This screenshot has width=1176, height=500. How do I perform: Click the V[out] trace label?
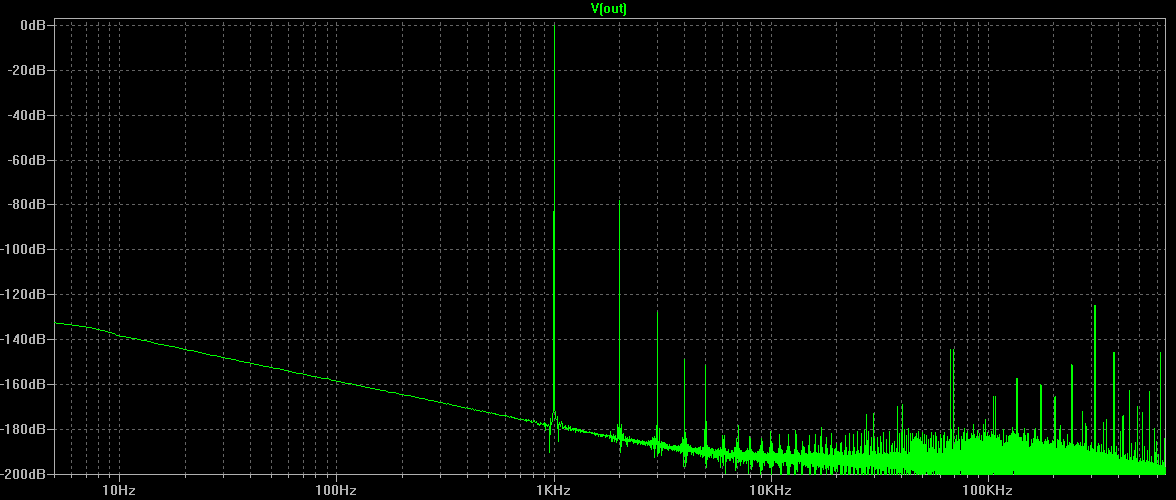pyautogui.click(x=608, y=9)
